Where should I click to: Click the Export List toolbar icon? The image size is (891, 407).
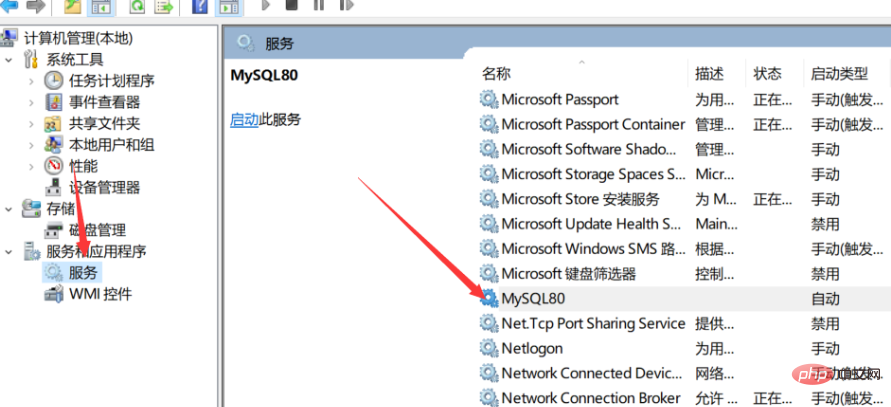pyautogui.click(x=164, y=6)
